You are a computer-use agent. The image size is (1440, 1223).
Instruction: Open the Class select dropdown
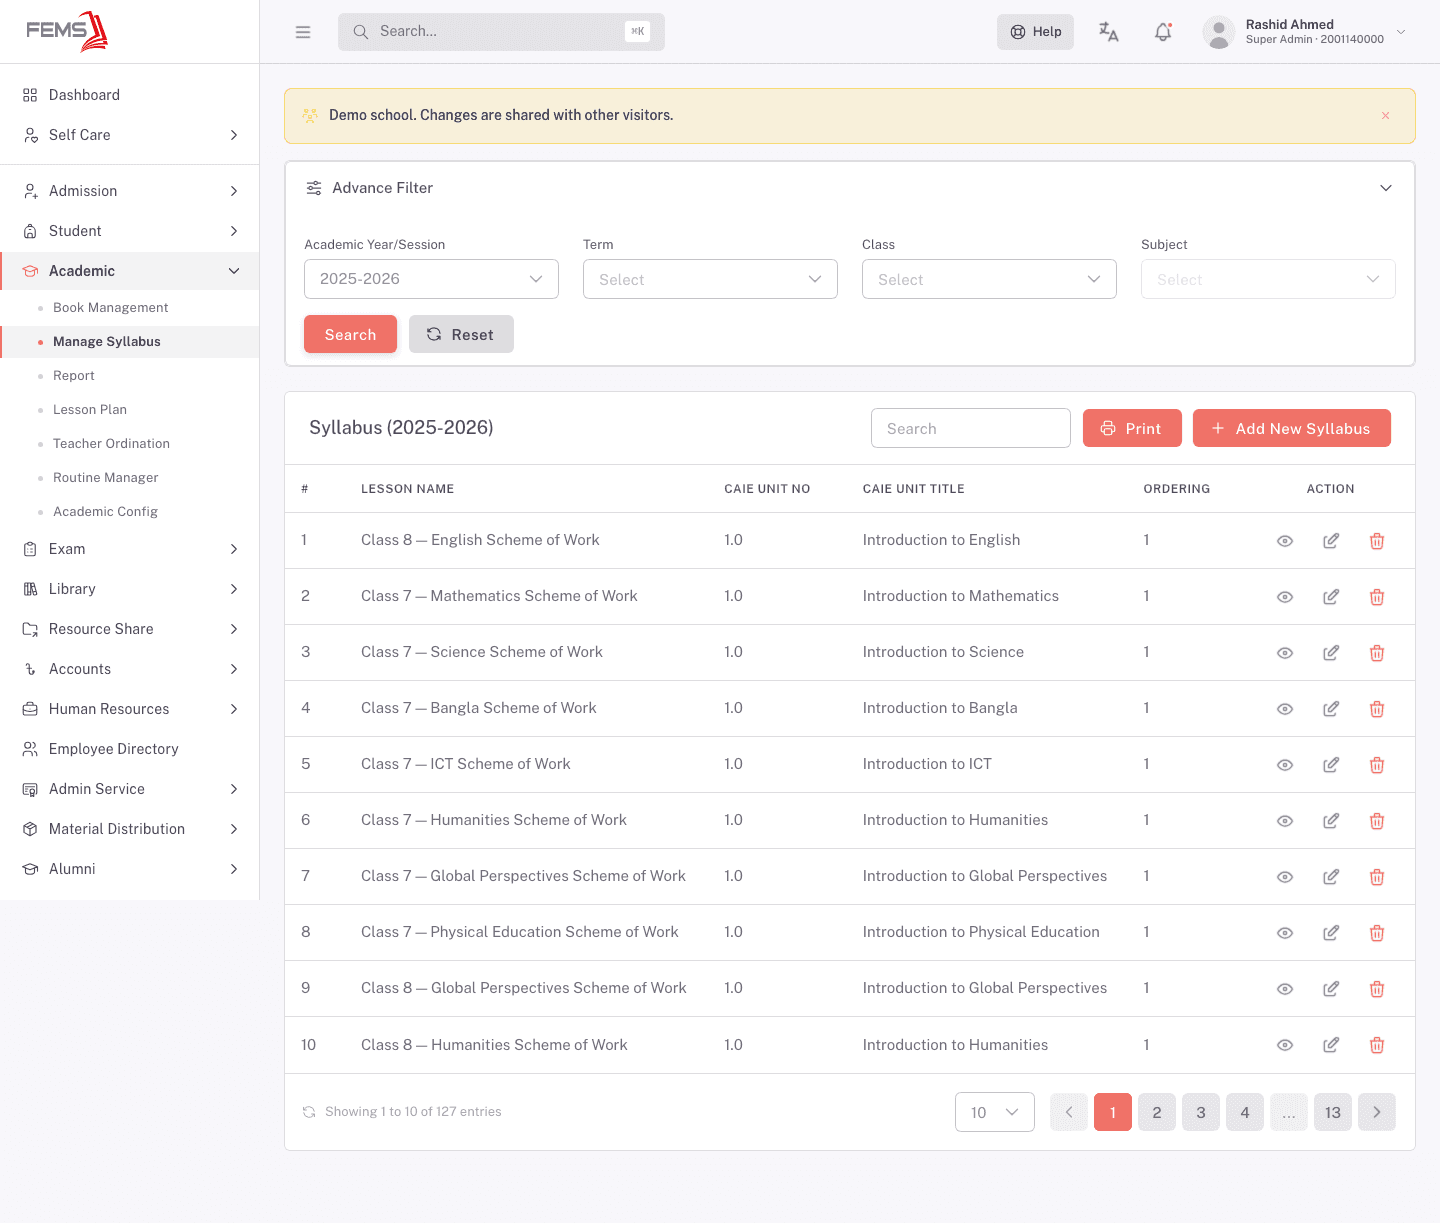(989, 279)
